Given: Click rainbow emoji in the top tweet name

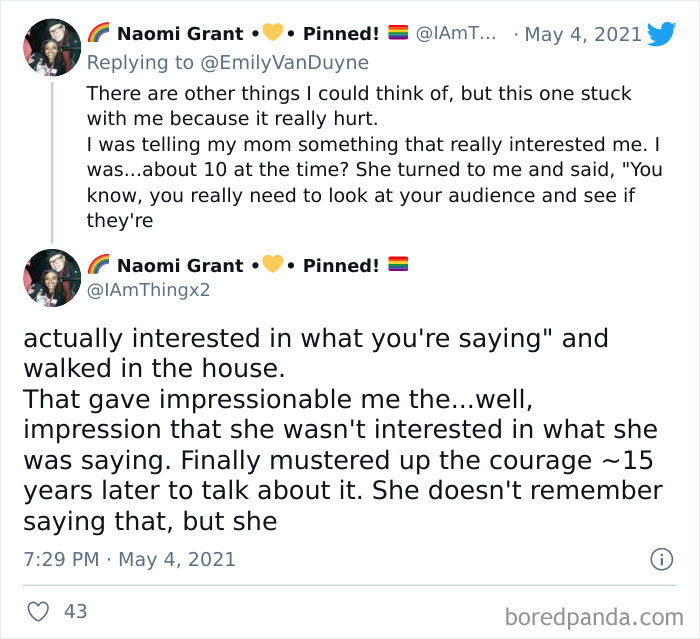Looking at the screenshot, I should (98, 34).
